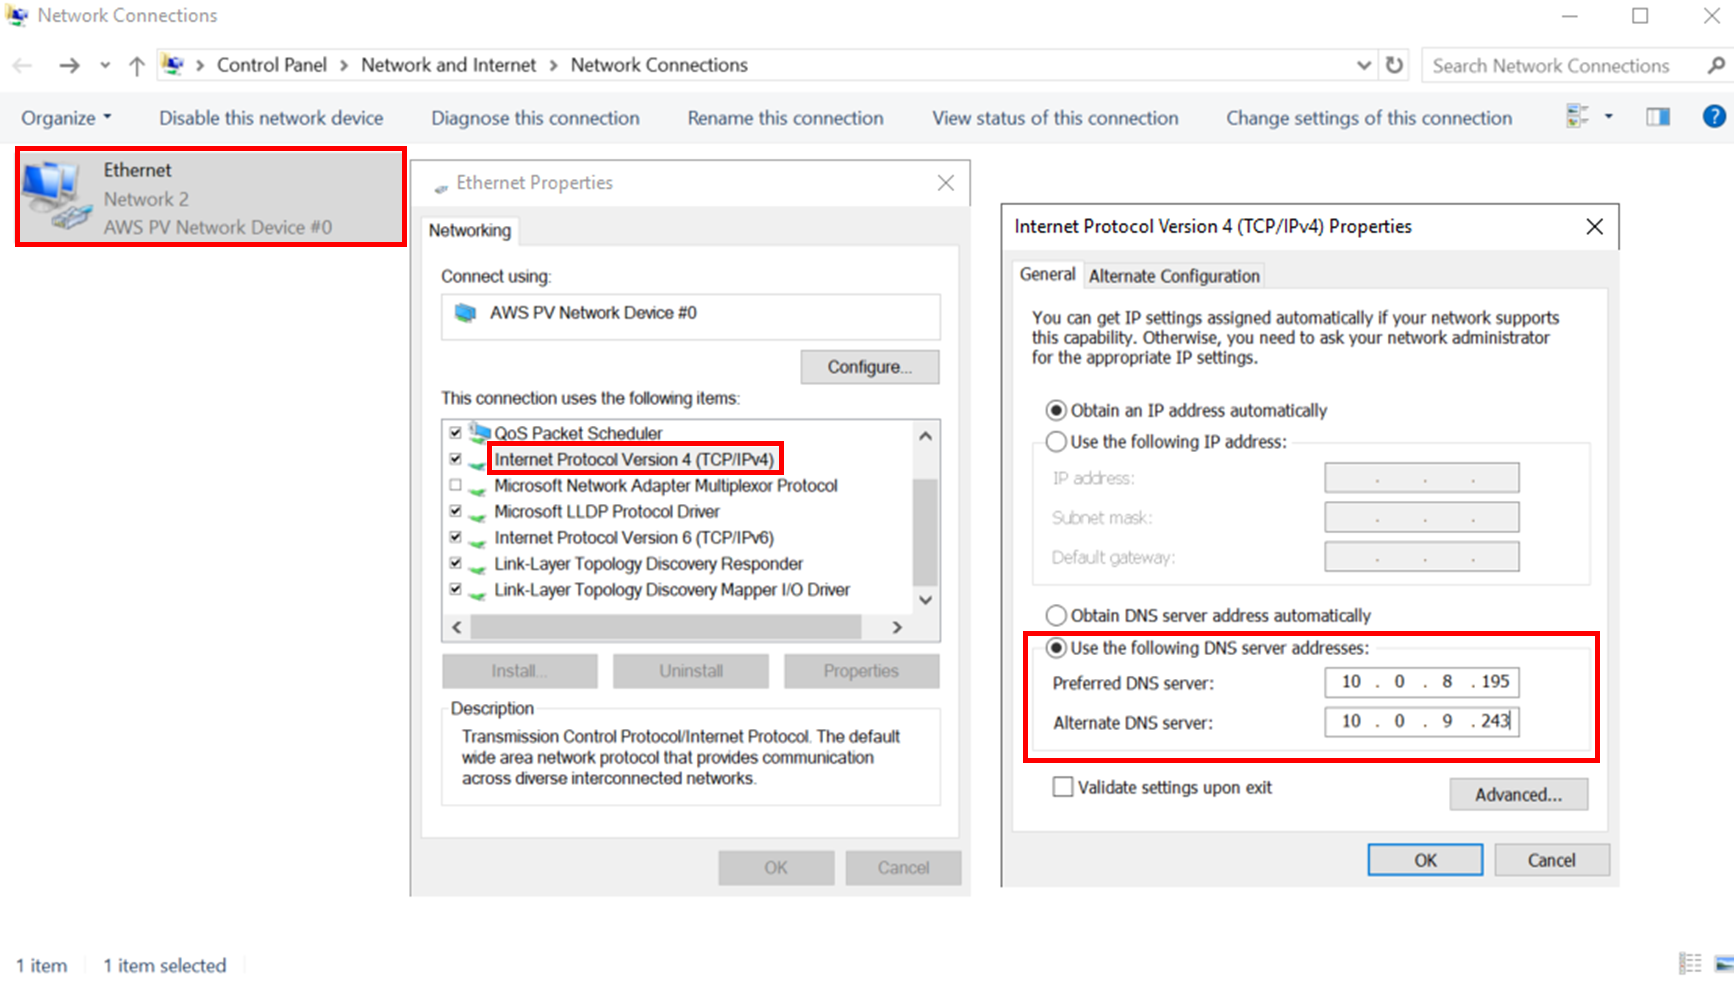Click Properties button in Ethernet Properties

861,671
